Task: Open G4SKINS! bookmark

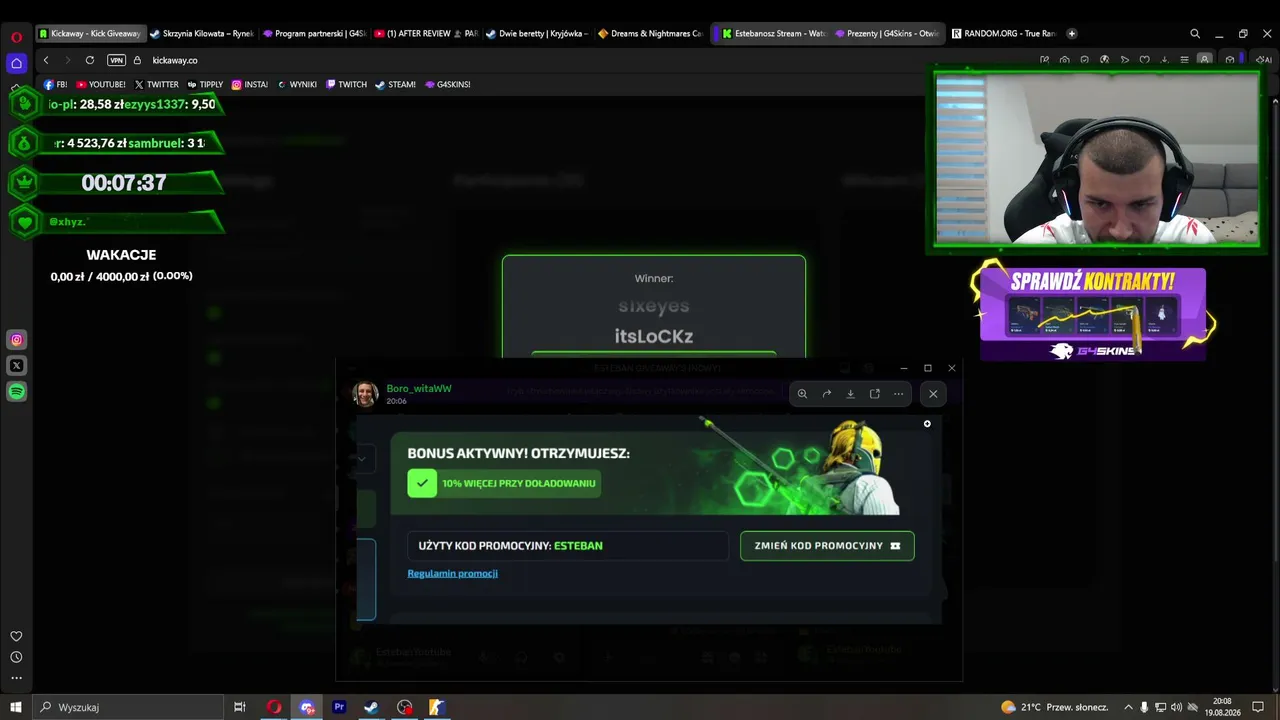Action: [x=448, y=85]
